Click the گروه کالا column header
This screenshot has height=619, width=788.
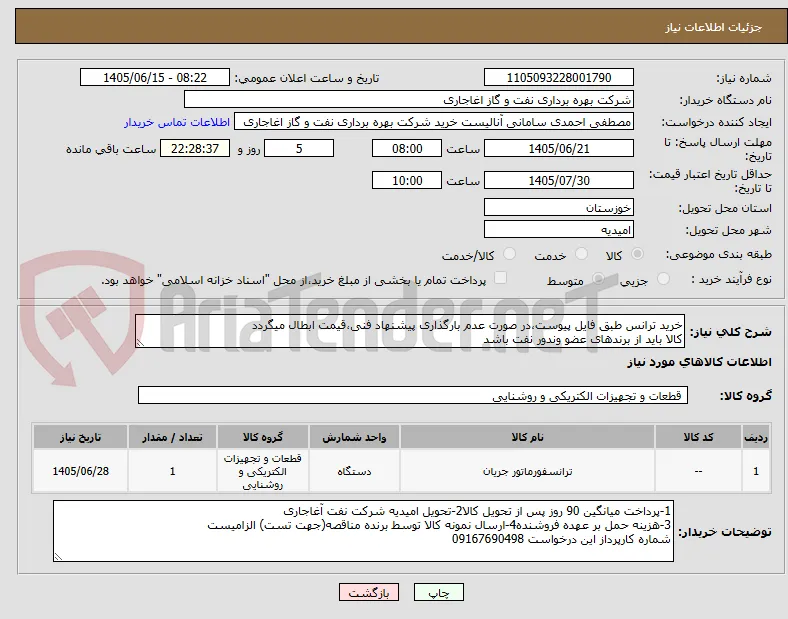(x=263, y=437)
